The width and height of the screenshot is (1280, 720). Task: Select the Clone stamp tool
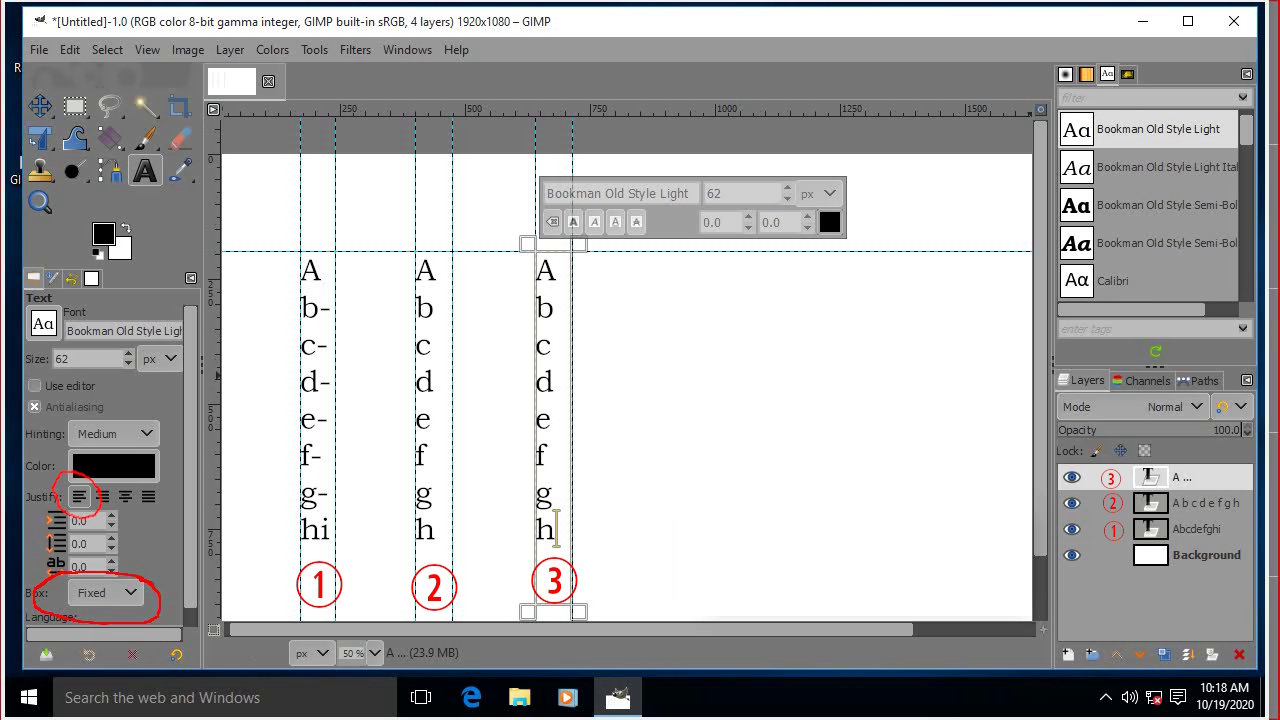coord(40,171)
